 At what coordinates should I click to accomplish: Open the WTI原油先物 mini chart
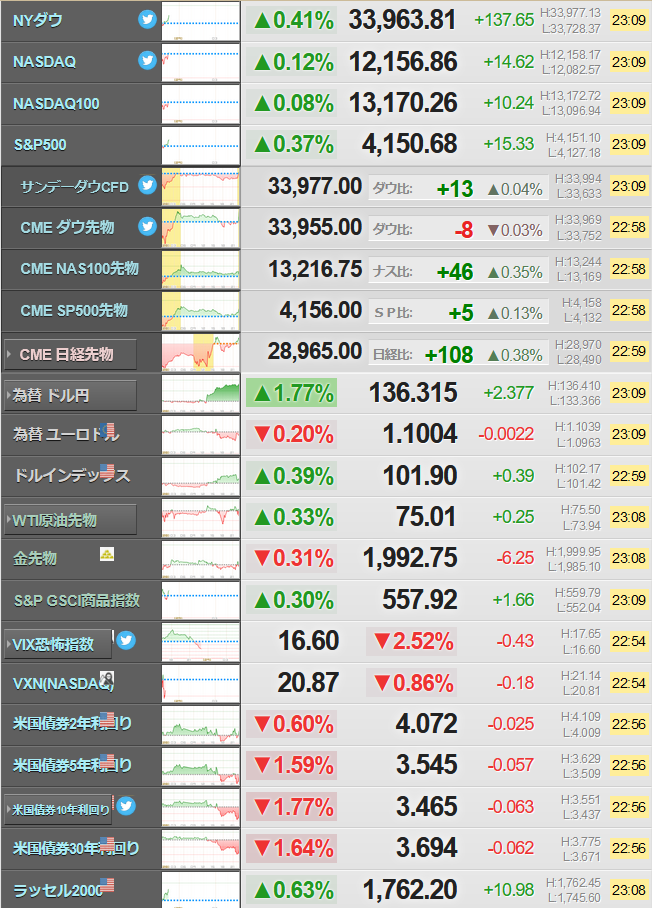pyautogui.click(x=200, y=518)
